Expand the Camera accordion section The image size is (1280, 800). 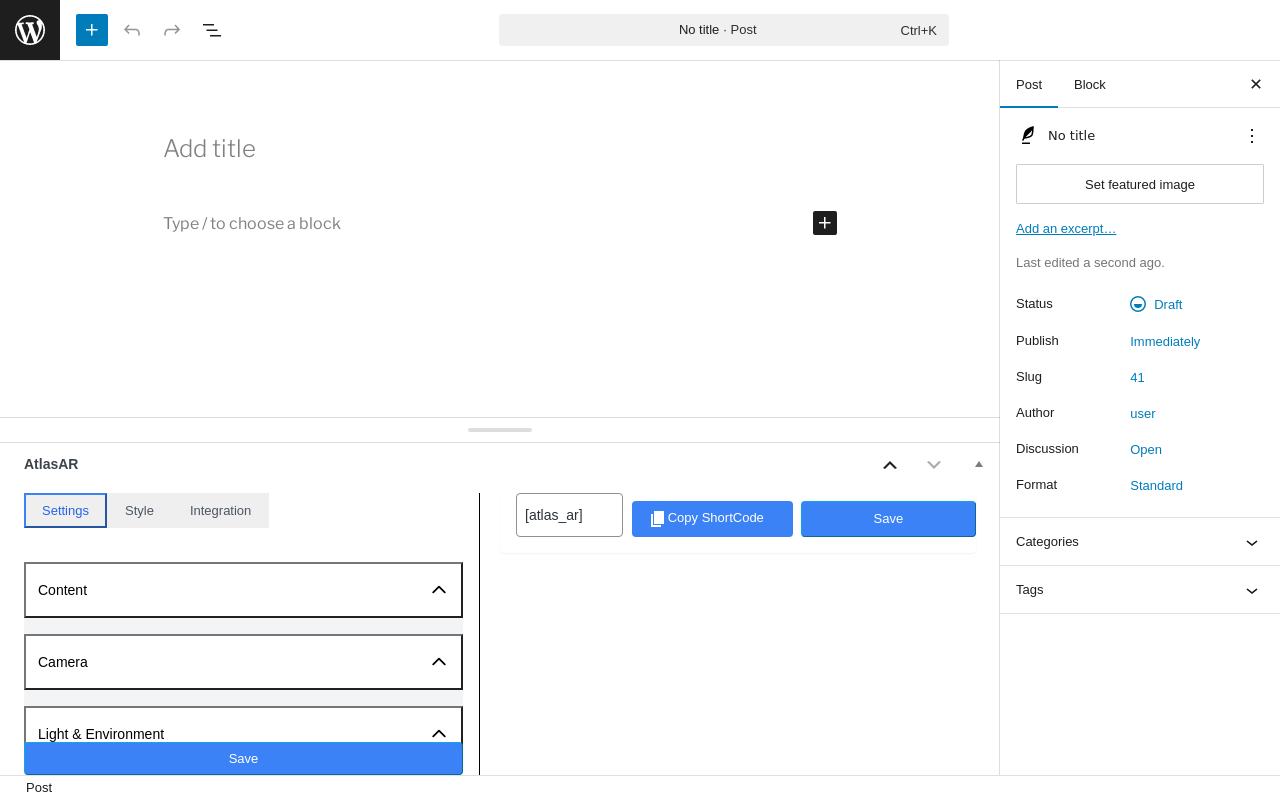click(243, 662)
